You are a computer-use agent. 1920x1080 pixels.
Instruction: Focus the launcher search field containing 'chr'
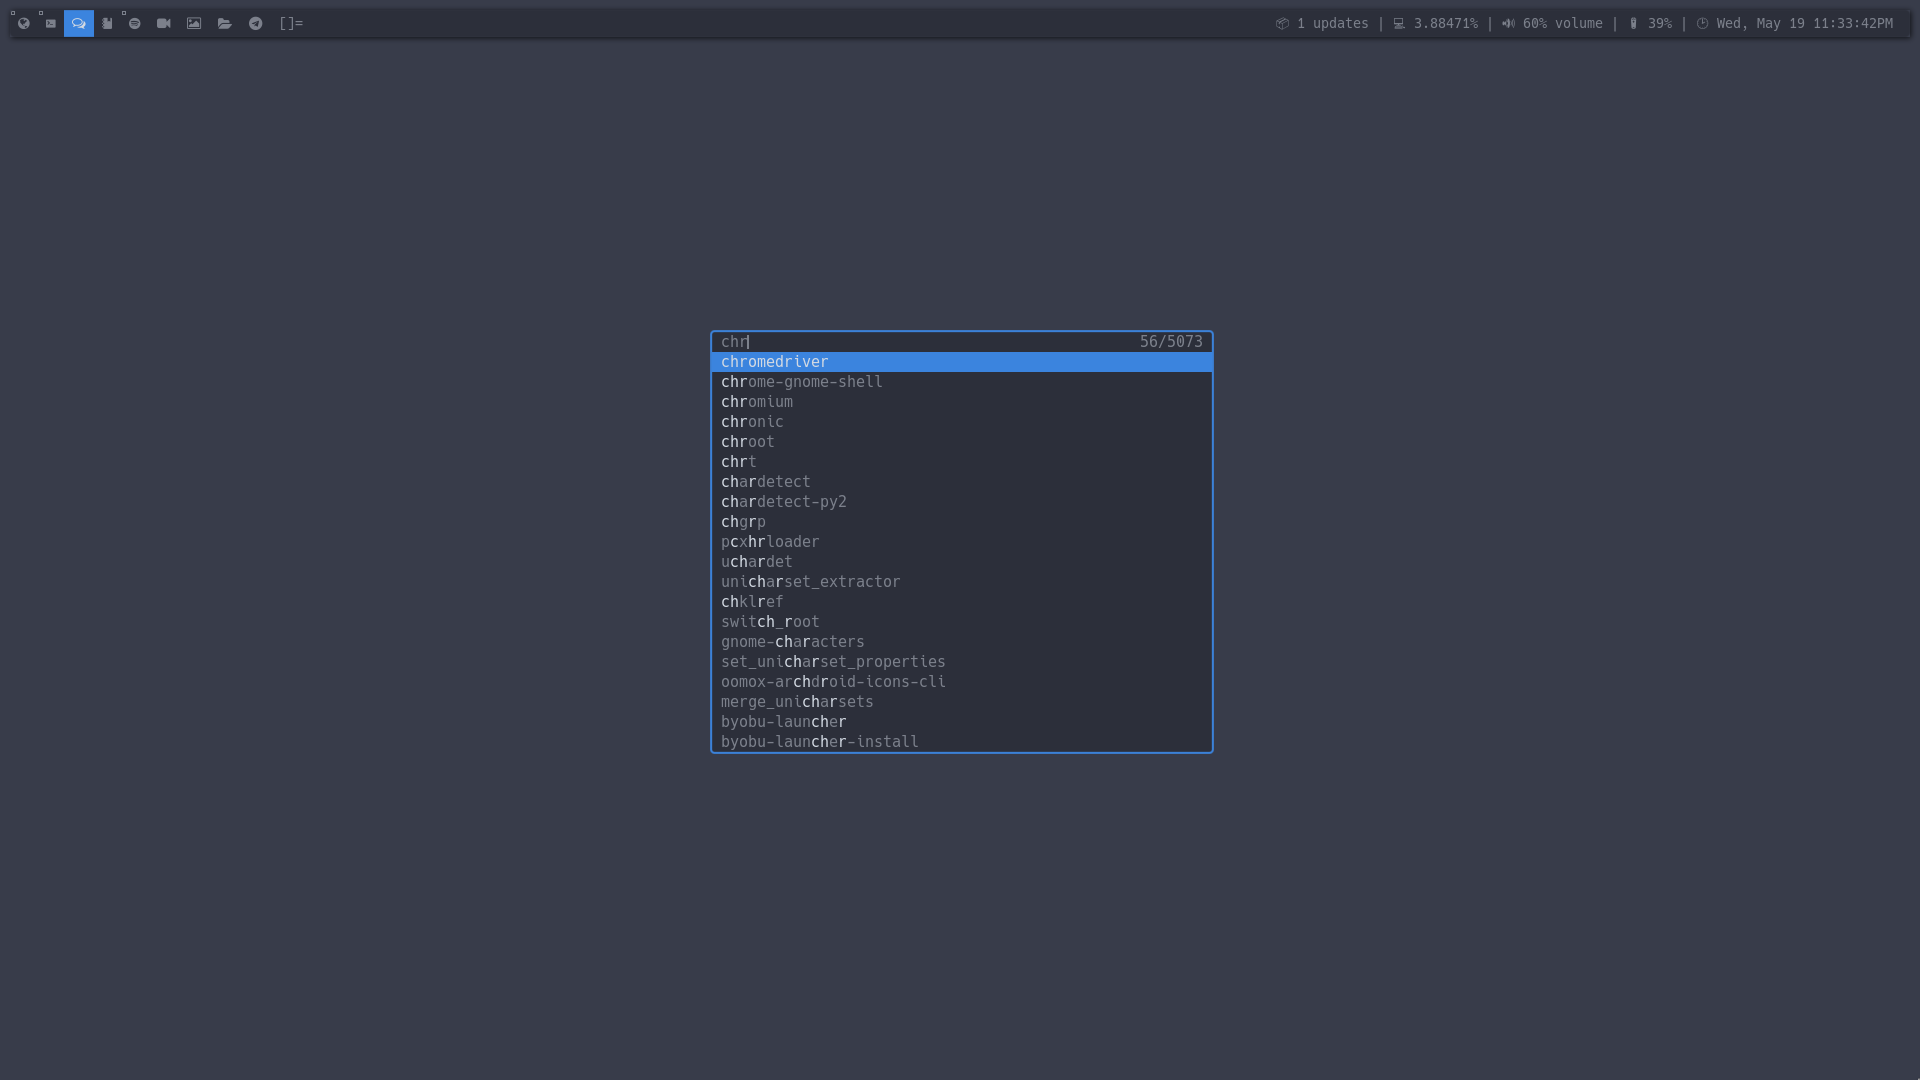[x=925, y=342]
